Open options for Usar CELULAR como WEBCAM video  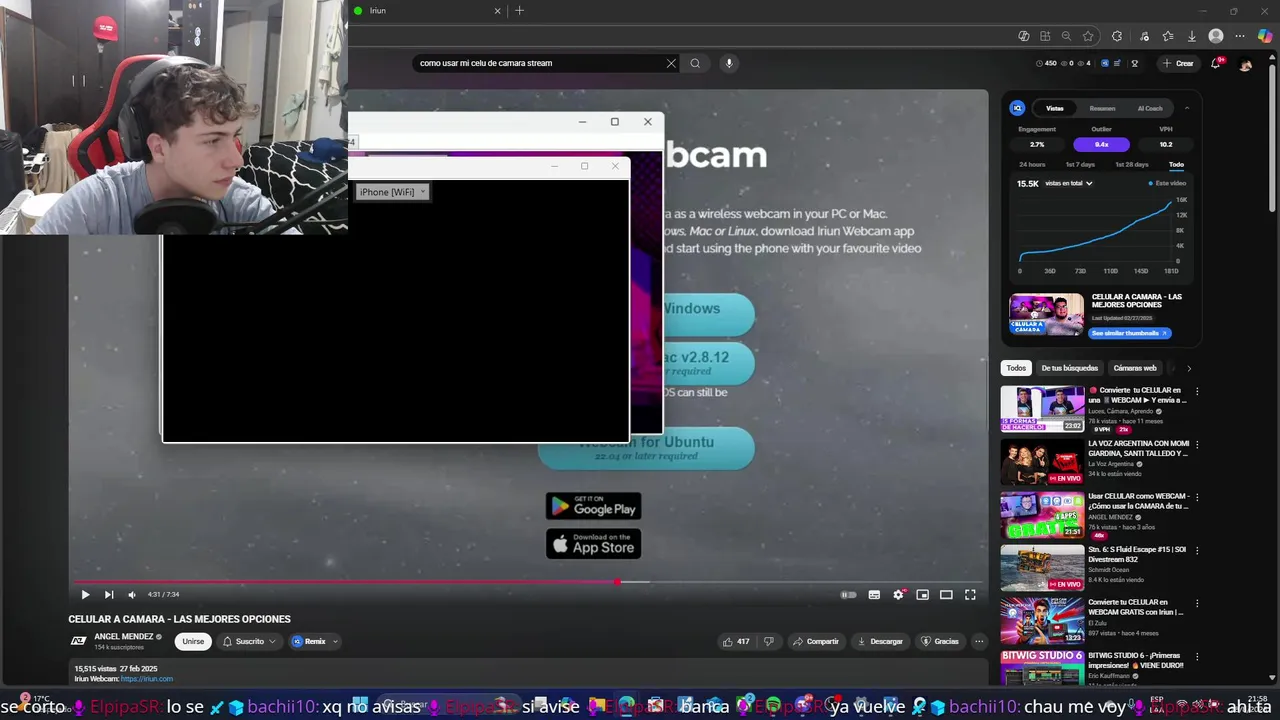pyautogui.click(x=1197, y=497)
